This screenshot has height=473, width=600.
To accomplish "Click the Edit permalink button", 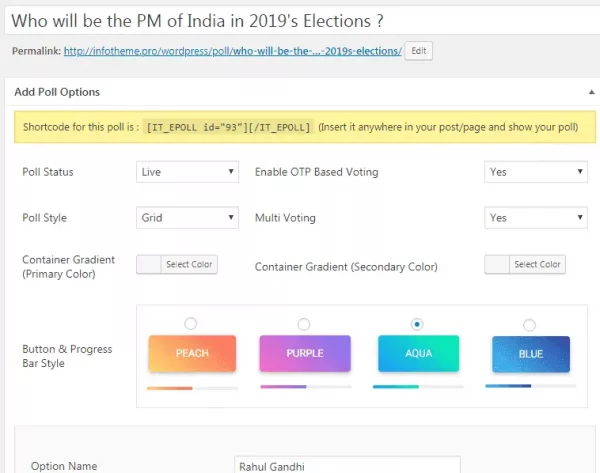I will click(x=419, y=51).
